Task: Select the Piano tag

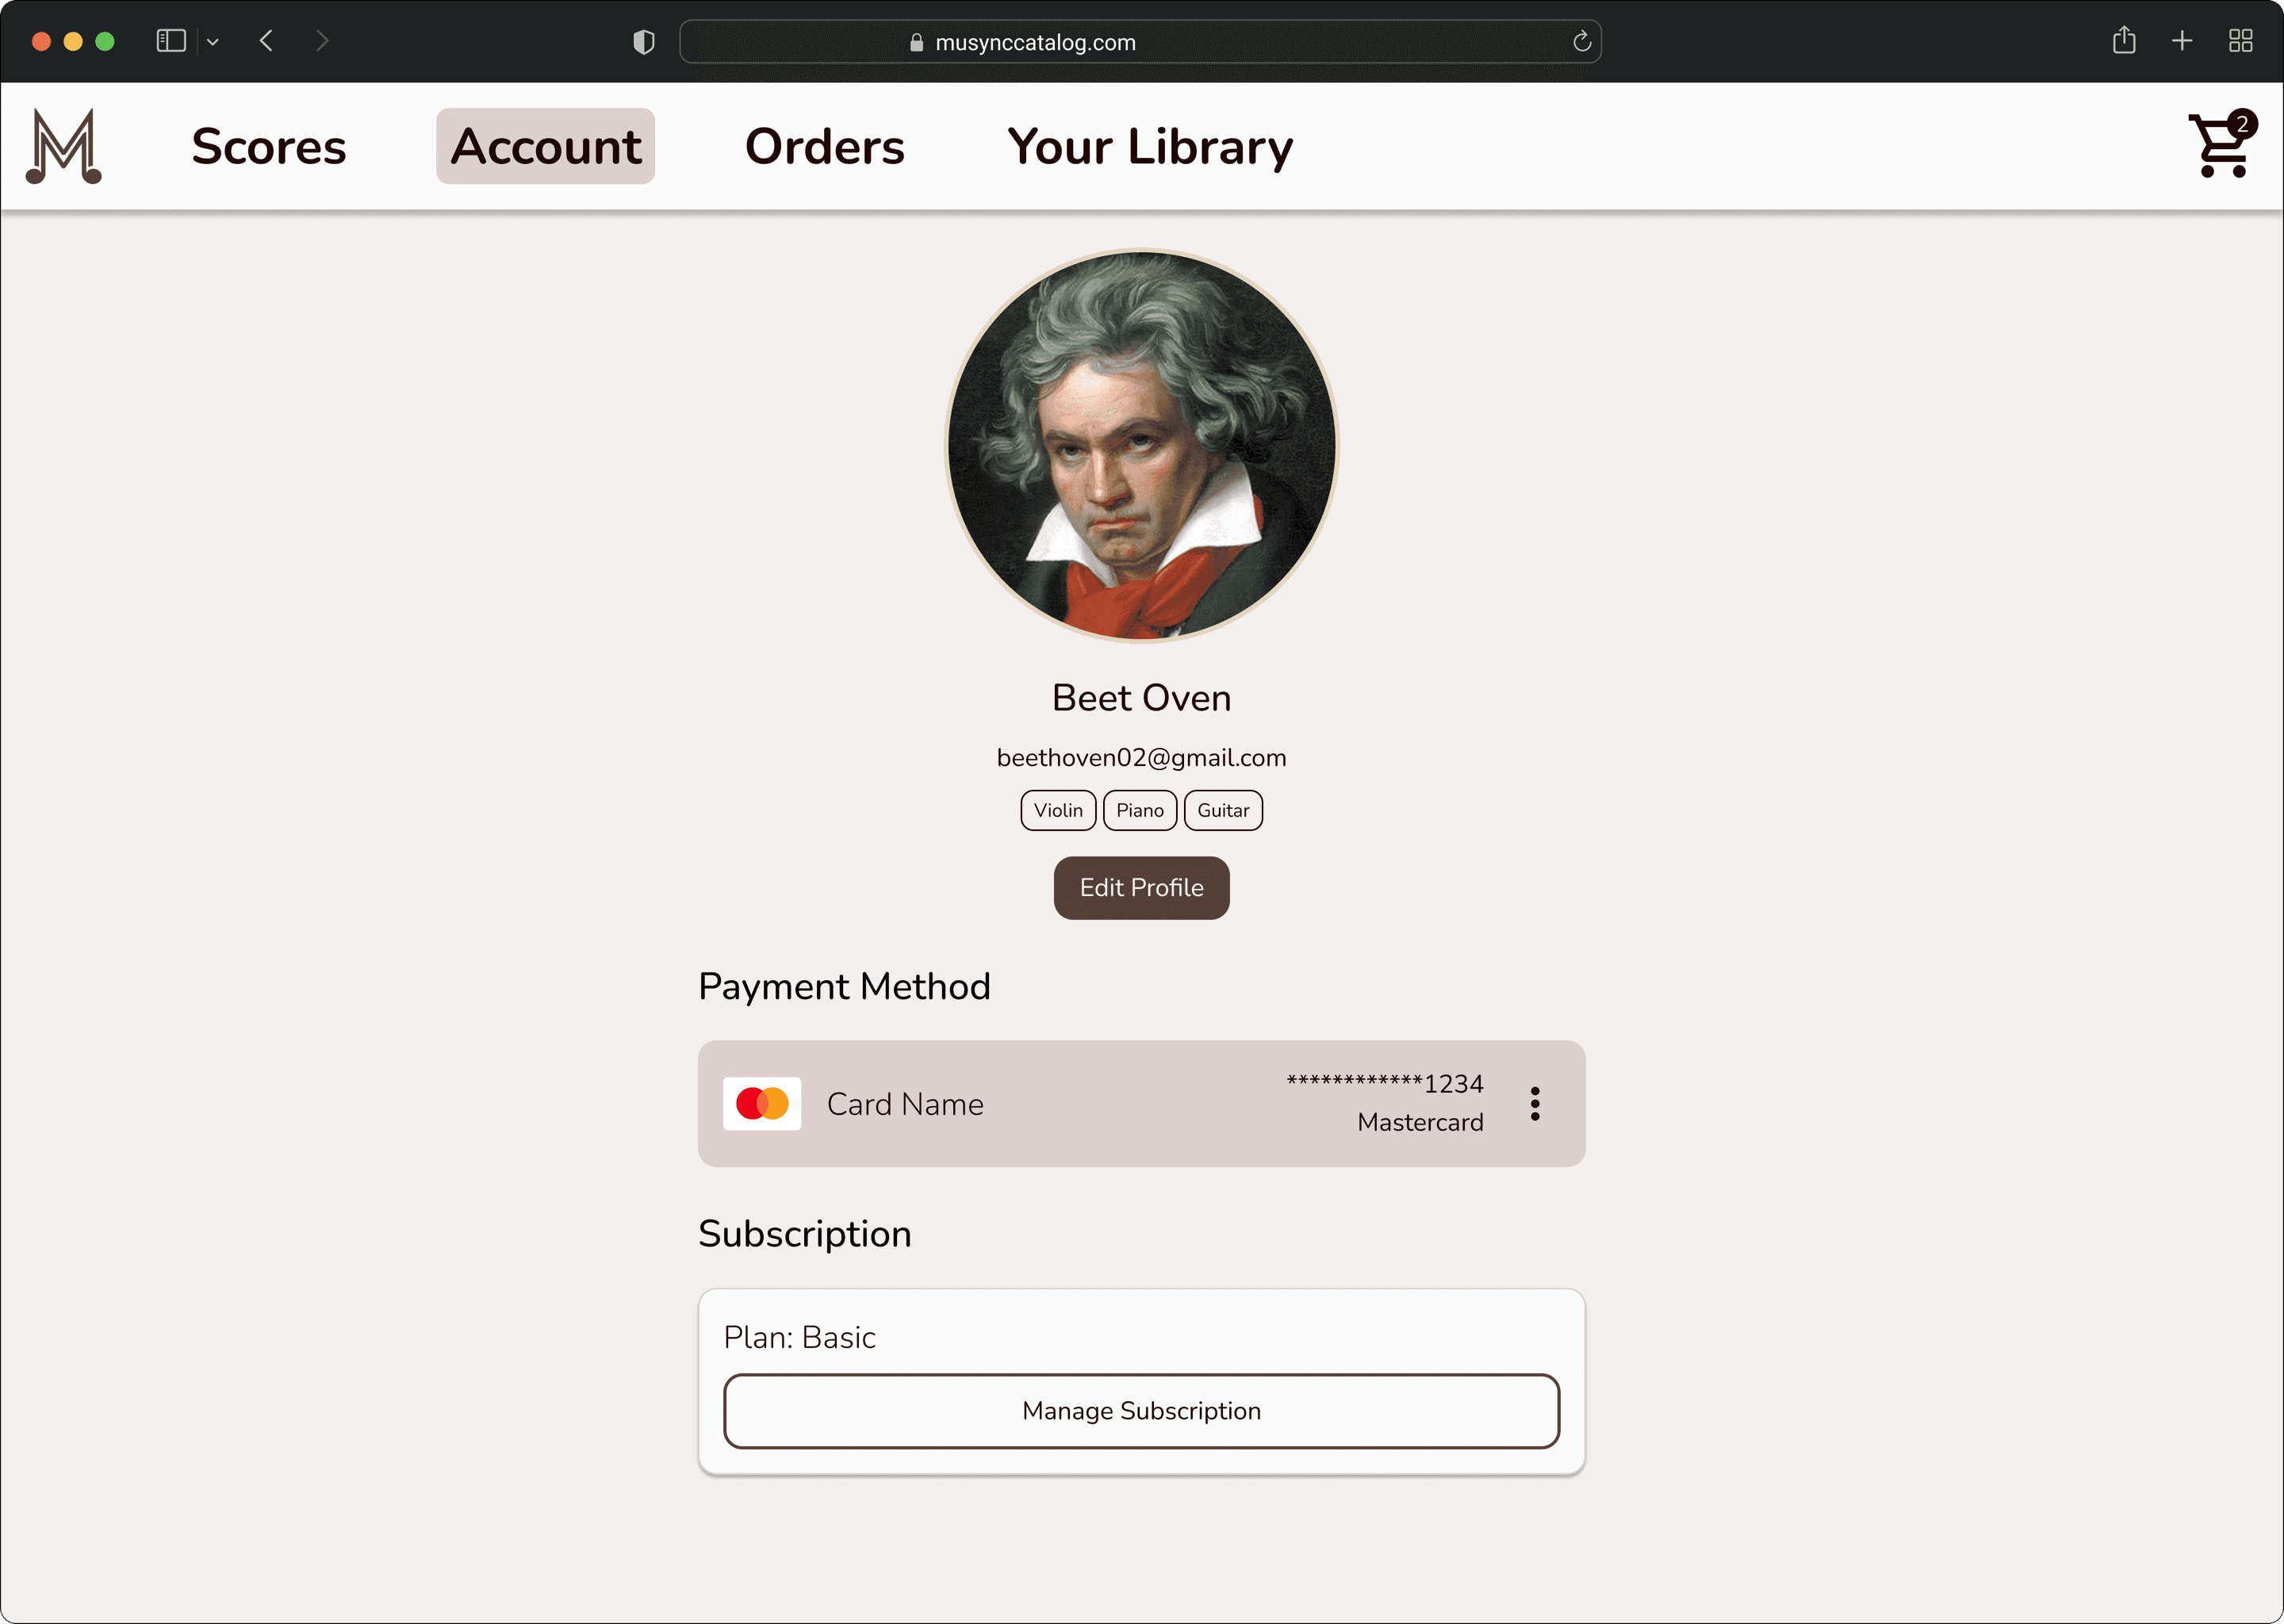Action: [1140, 810]
